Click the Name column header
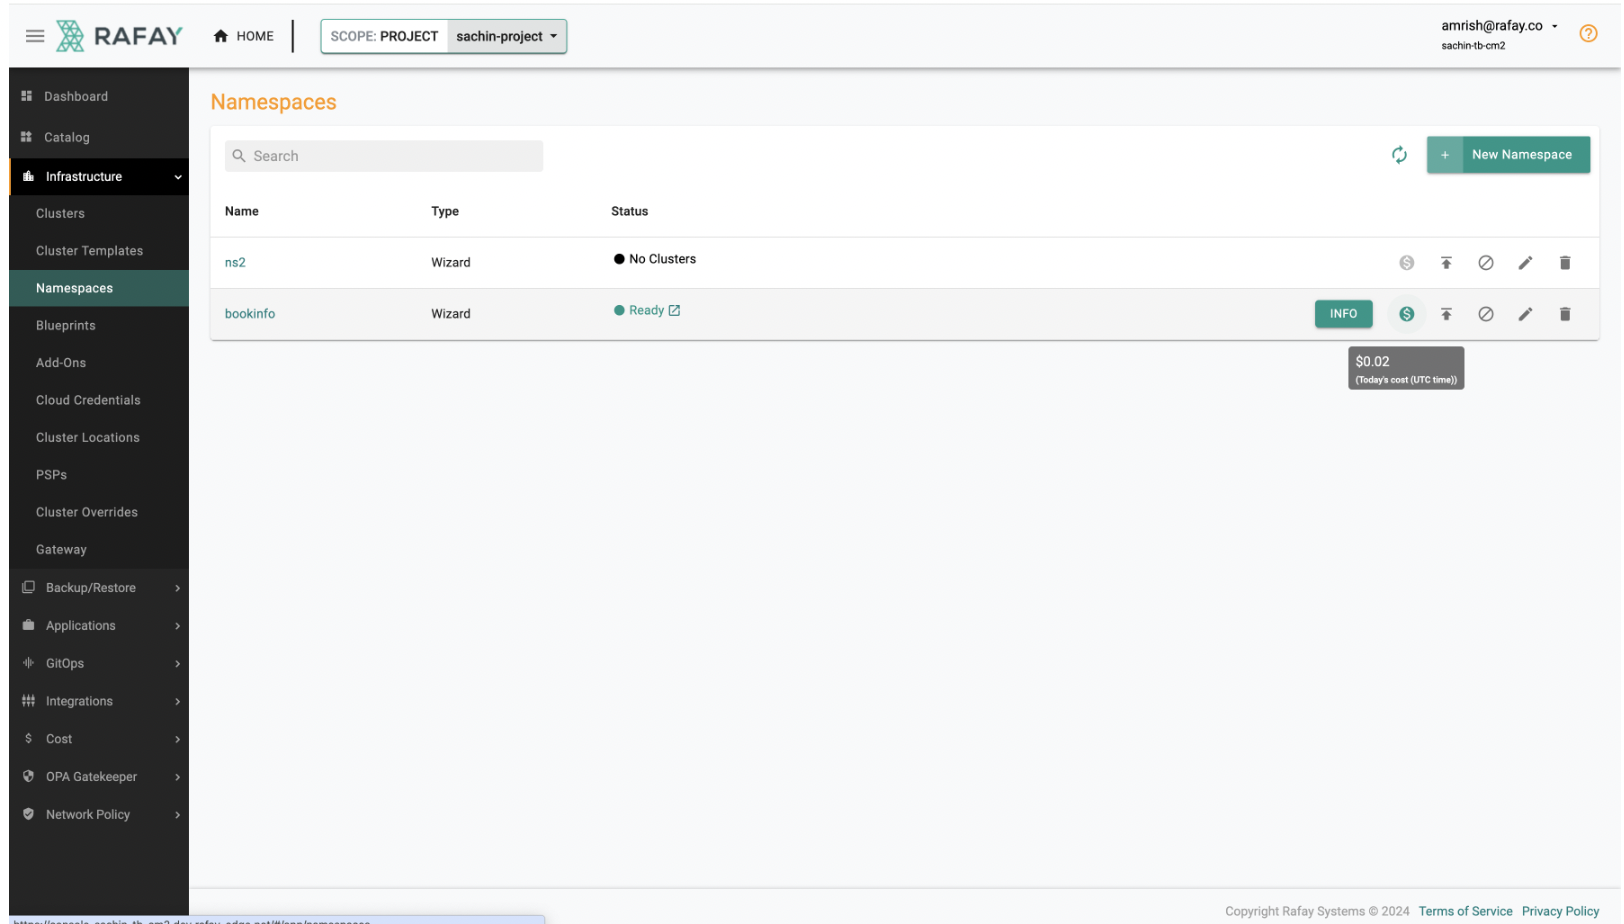The width and height of the screenshot is (1624, 924). (x=242, y=211)
